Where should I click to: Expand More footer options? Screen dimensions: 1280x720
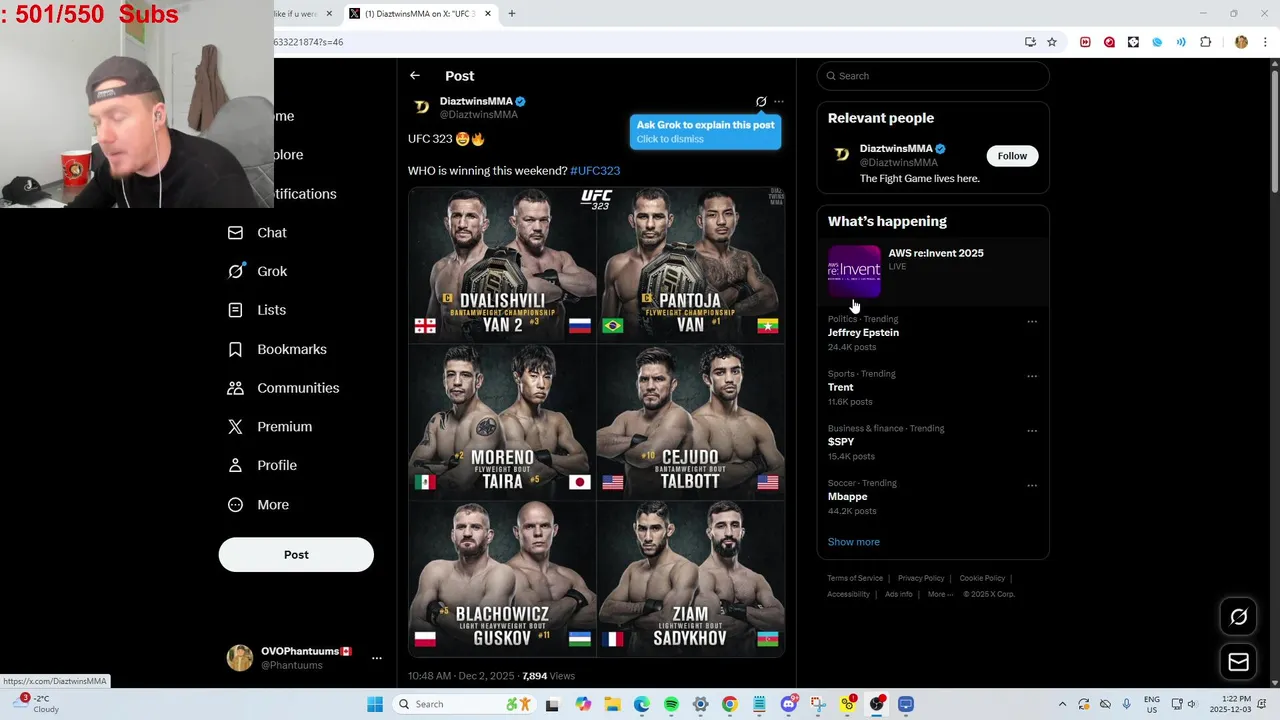[939, 594]
